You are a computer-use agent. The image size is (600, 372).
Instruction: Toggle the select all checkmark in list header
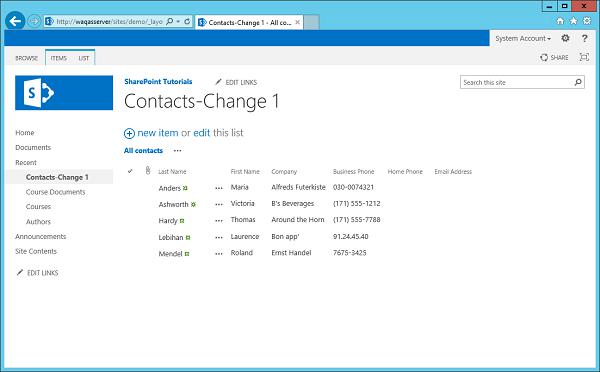coord(130,171)
